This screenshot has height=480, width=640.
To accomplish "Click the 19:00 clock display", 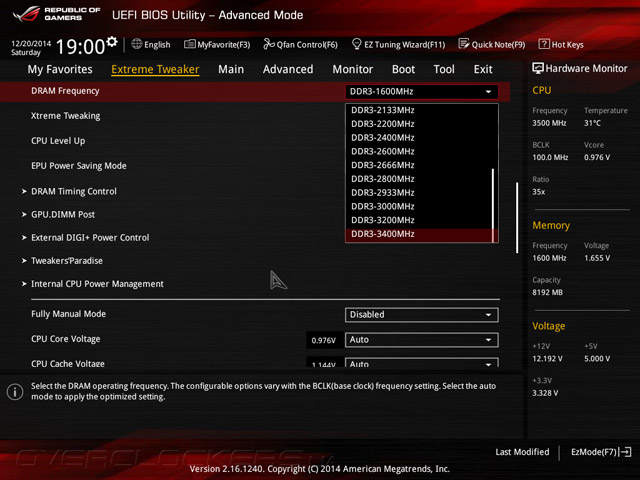I will click(80, 47).
